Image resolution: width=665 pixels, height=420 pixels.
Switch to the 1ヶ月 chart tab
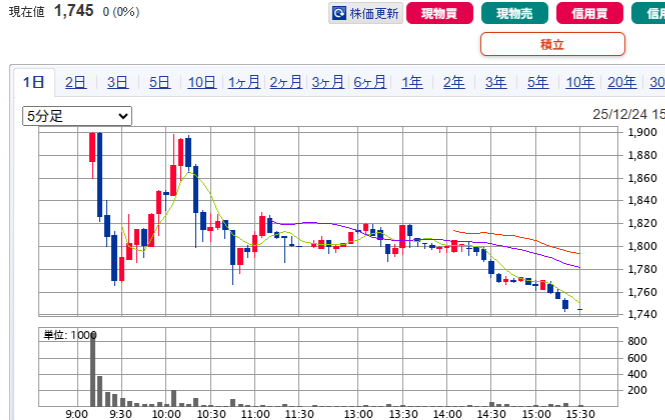[x=244, y=83]
